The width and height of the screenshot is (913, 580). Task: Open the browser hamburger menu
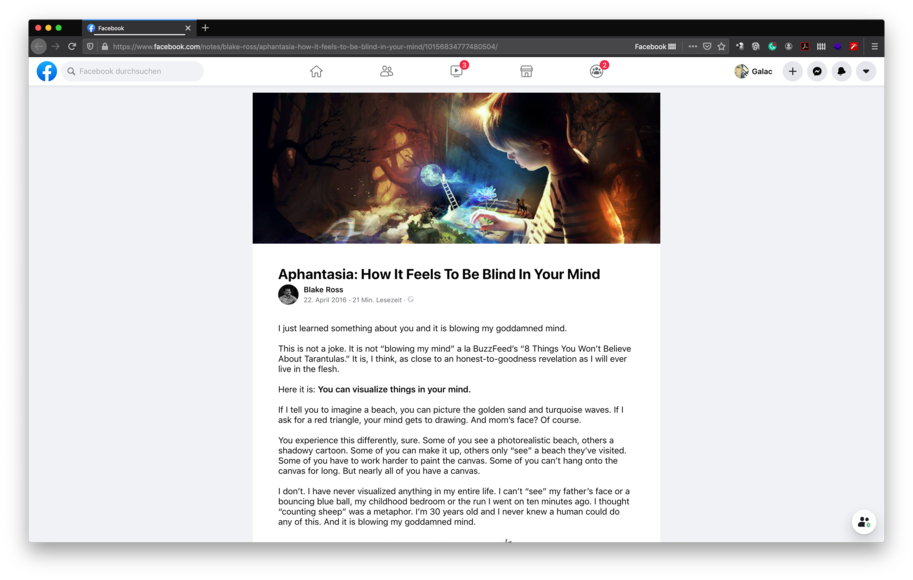coord(874,46)
